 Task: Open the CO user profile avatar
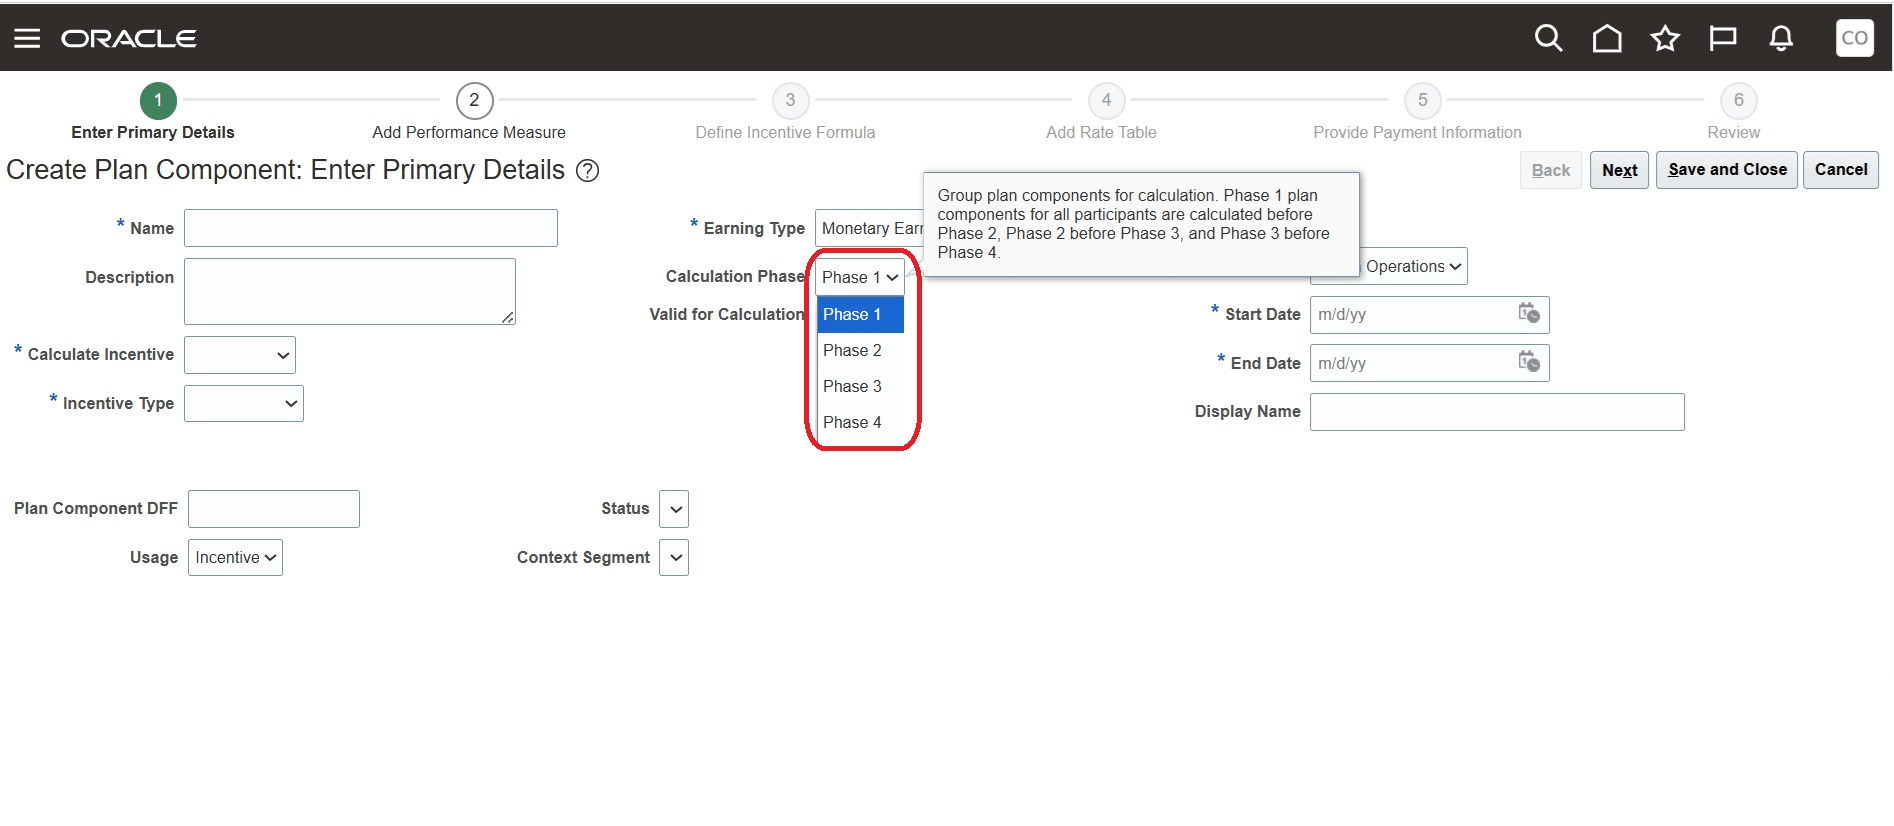click(1855, 38)
